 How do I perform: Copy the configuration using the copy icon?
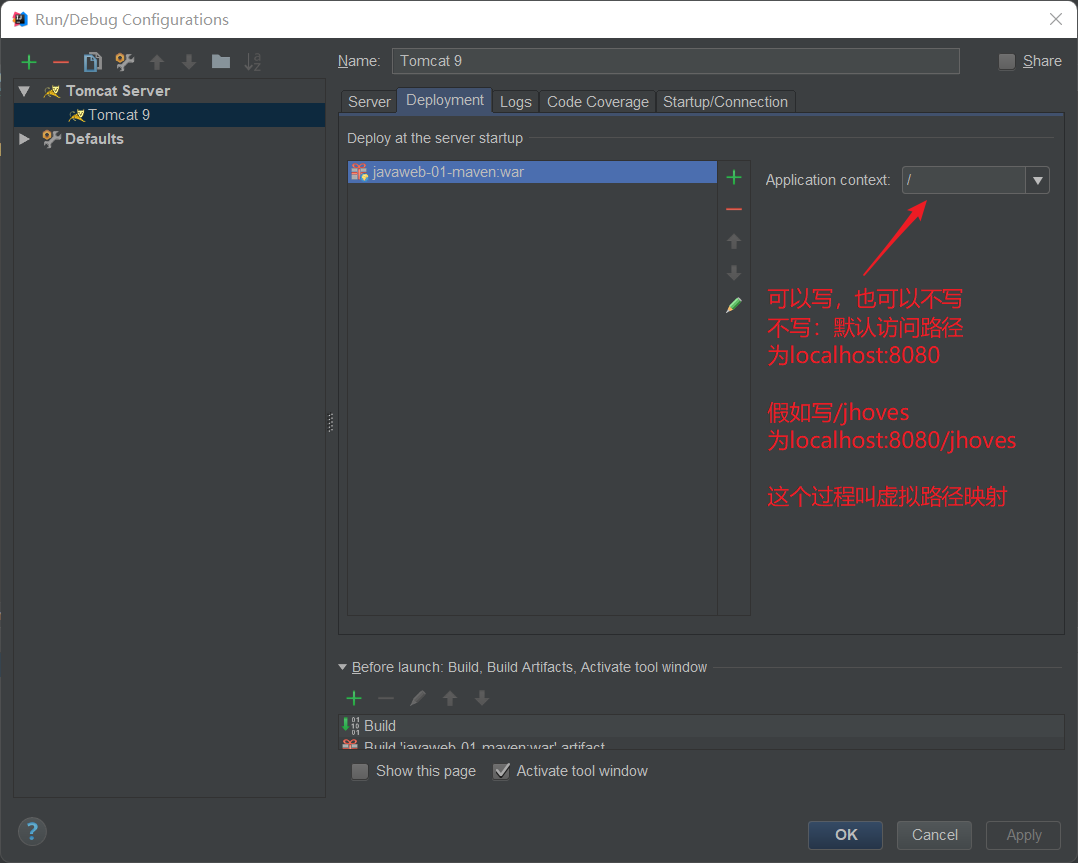tap(93, 63)
